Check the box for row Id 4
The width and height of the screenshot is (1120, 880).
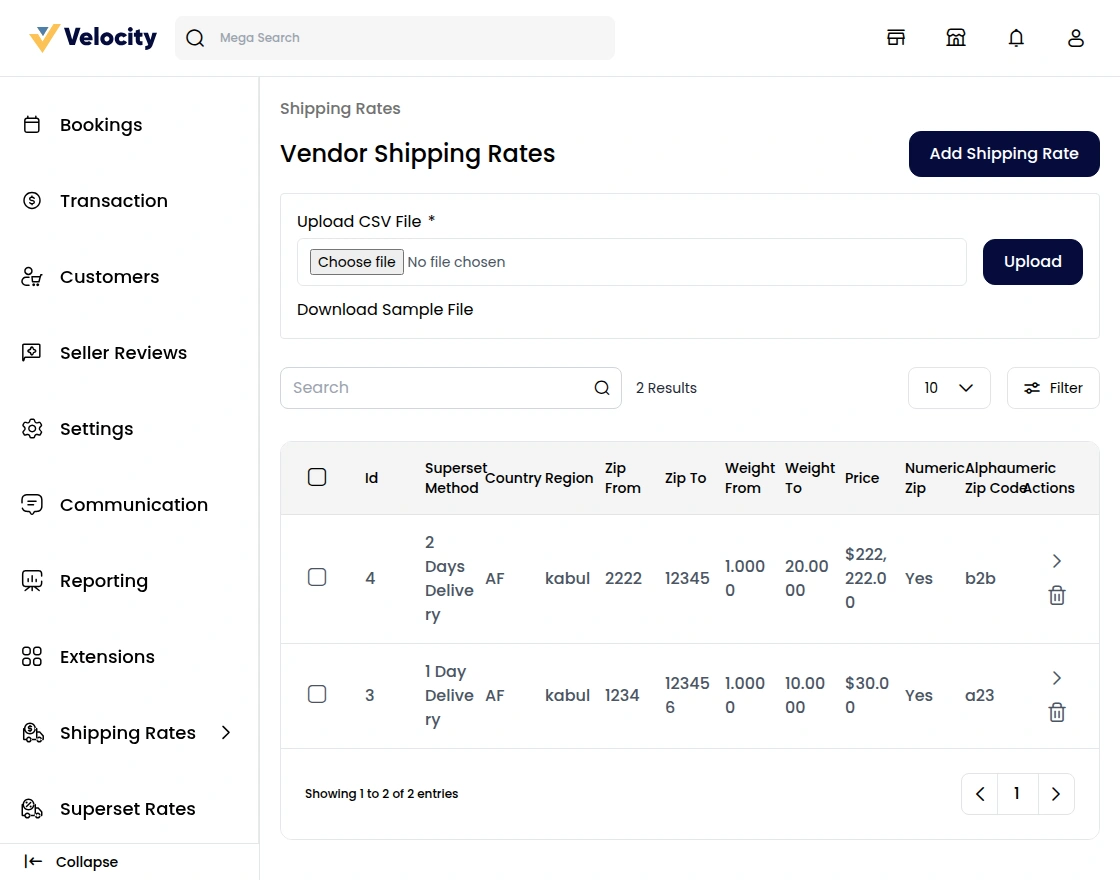[x=317, y=577]
